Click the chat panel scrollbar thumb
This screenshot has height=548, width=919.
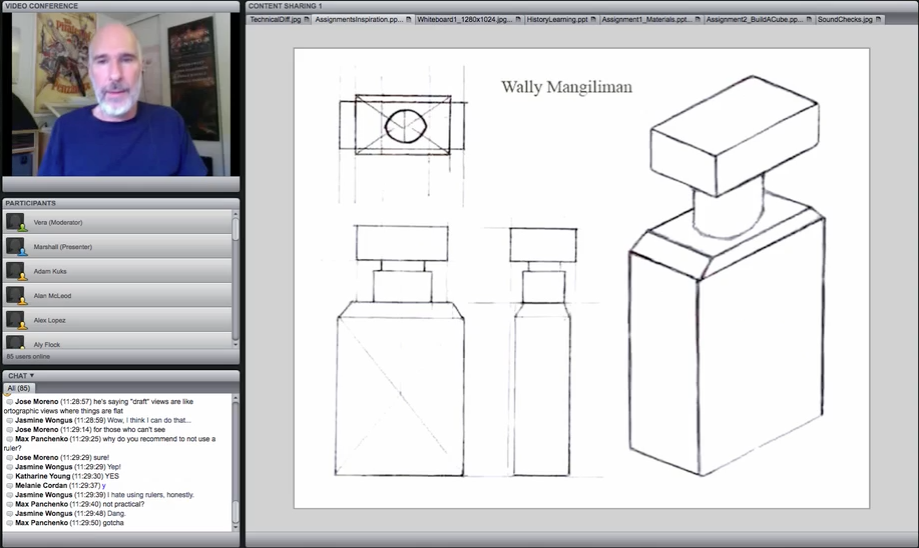[236, 512]
